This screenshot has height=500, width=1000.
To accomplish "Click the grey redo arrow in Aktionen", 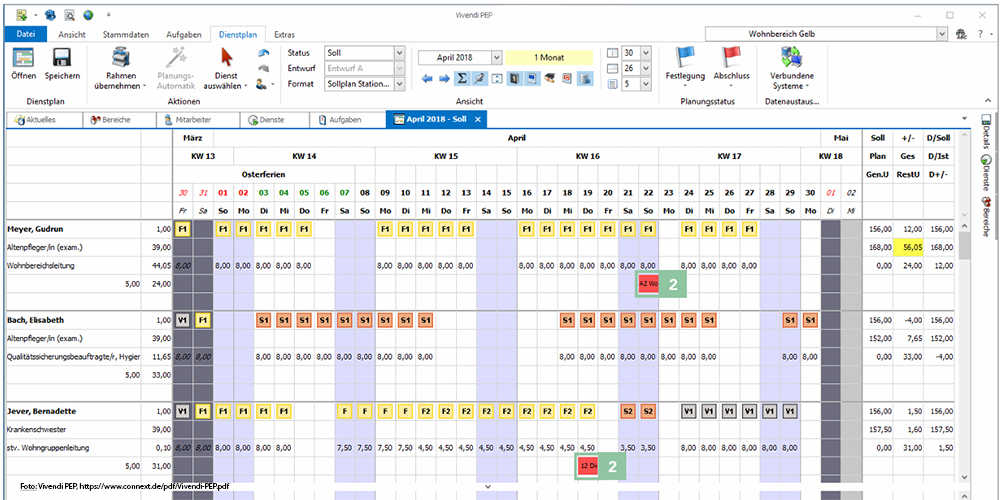I will coord(262,69).
